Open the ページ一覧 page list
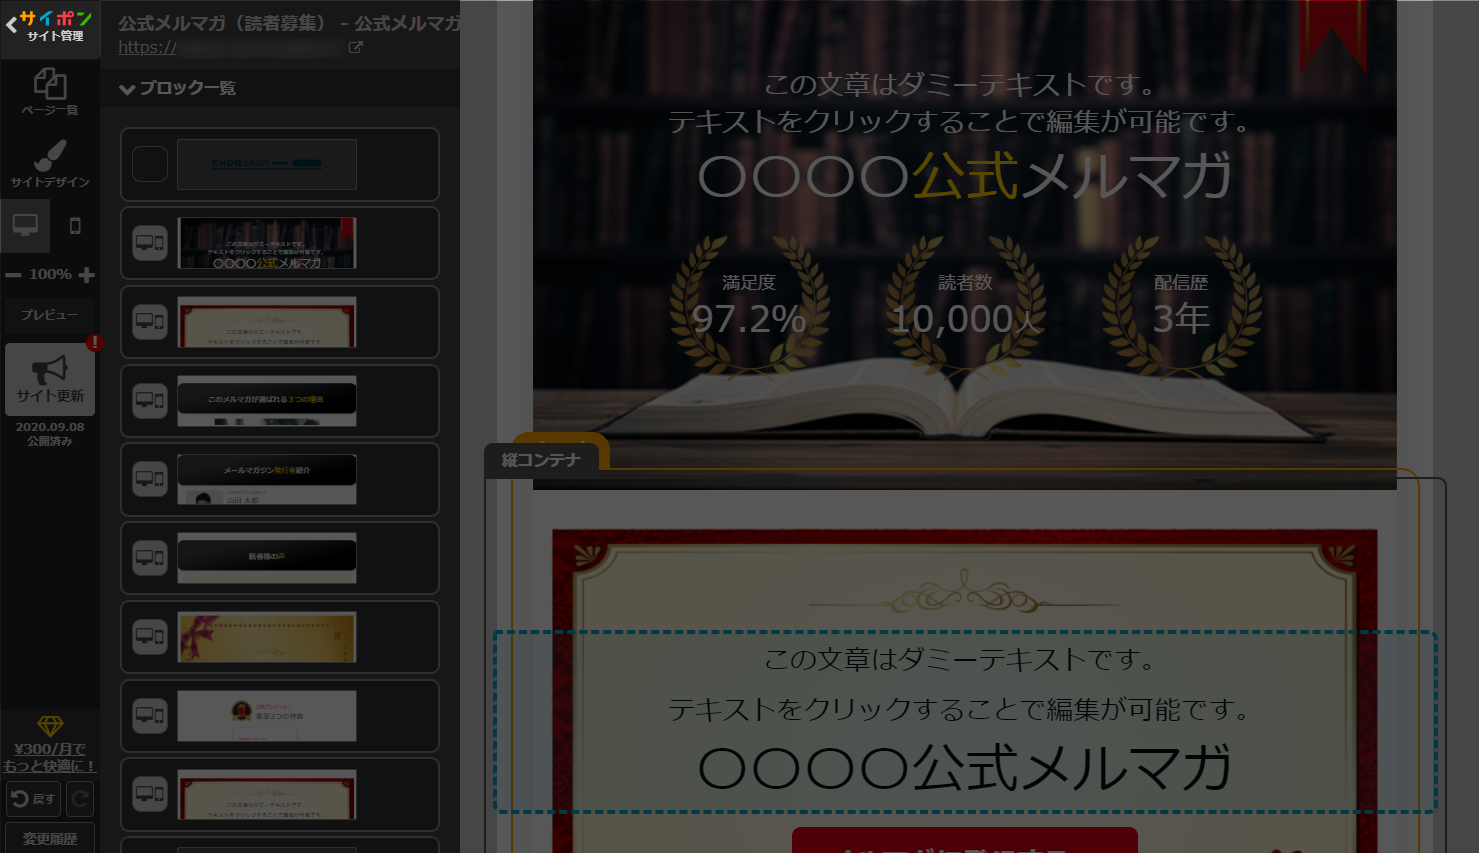The width and height of the screenshot is (1479, 853). pyautogui.click(x=50, y=91)
